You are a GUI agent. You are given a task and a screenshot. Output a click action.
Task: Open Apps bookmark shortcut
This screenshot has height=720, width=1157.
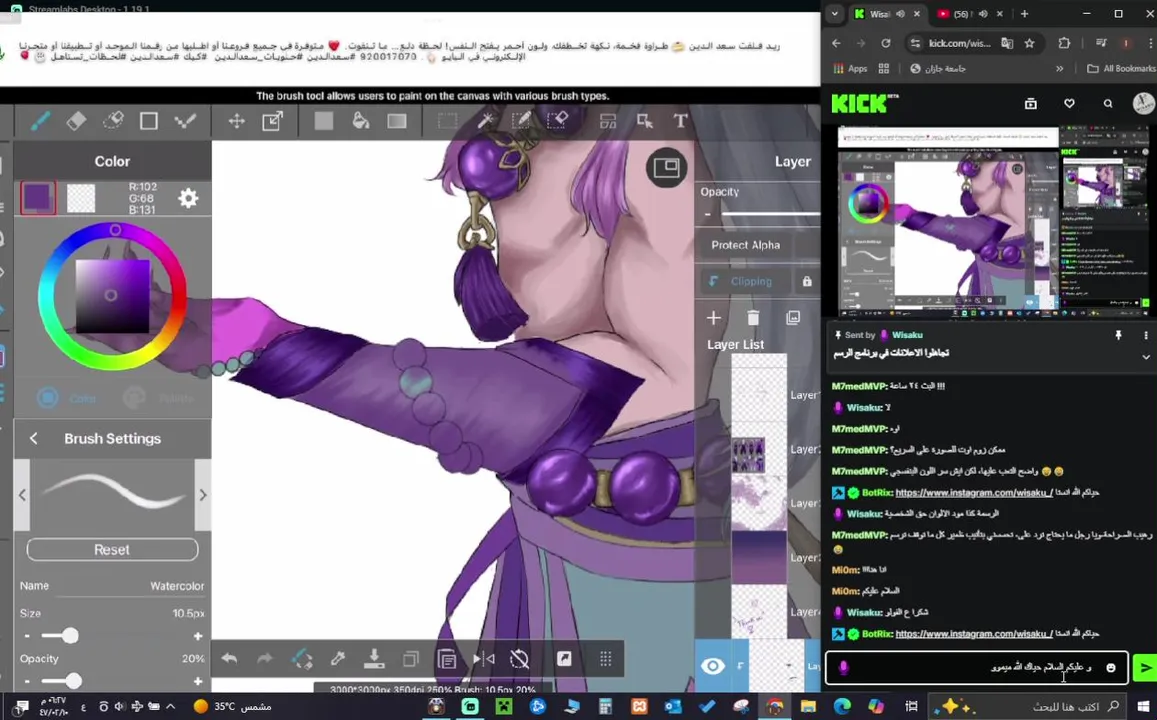[x=850, y=69]
